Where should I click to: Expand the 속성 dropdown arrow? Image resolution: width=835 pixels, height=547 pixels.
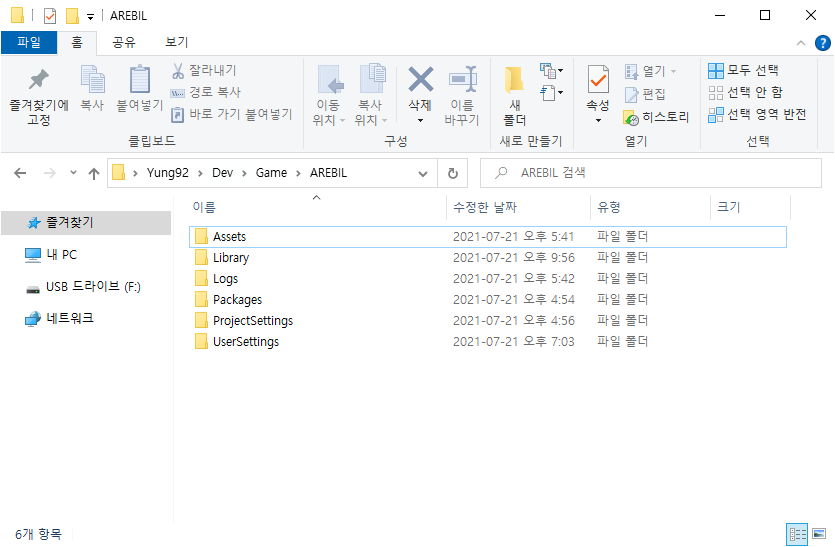[598, 121]
